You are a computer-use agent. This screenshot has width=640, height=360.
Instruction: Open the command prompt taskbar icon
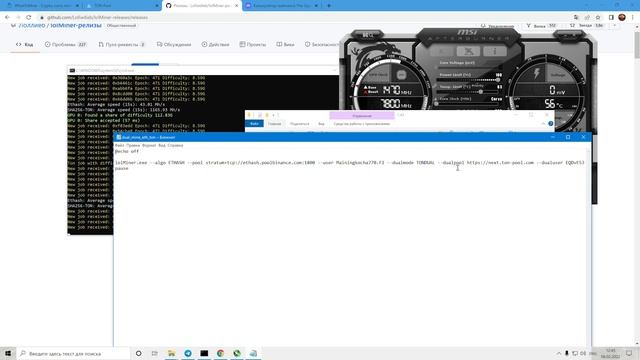click(x=204, y=353)
